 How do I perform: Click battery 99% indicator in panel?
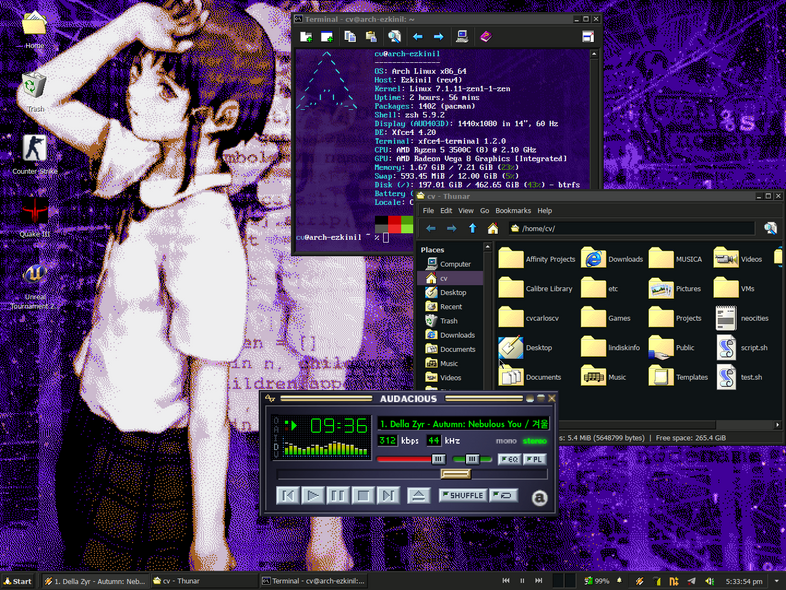click(597, 581)
